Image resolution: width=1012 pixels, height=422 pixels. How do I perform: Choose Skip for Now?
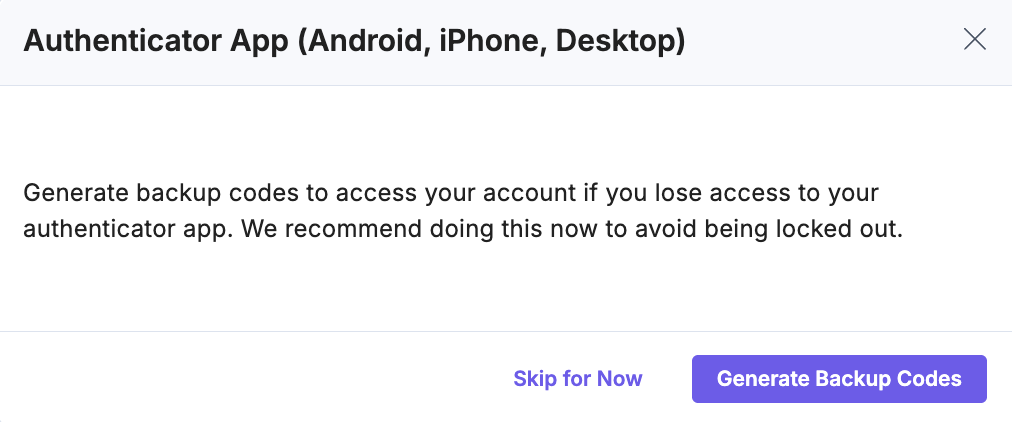578,379
